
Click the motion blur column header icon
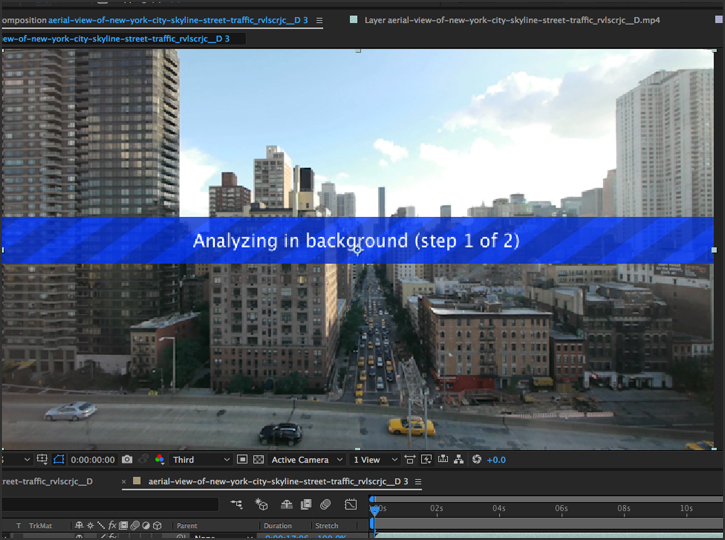click(x=135, y=525)
